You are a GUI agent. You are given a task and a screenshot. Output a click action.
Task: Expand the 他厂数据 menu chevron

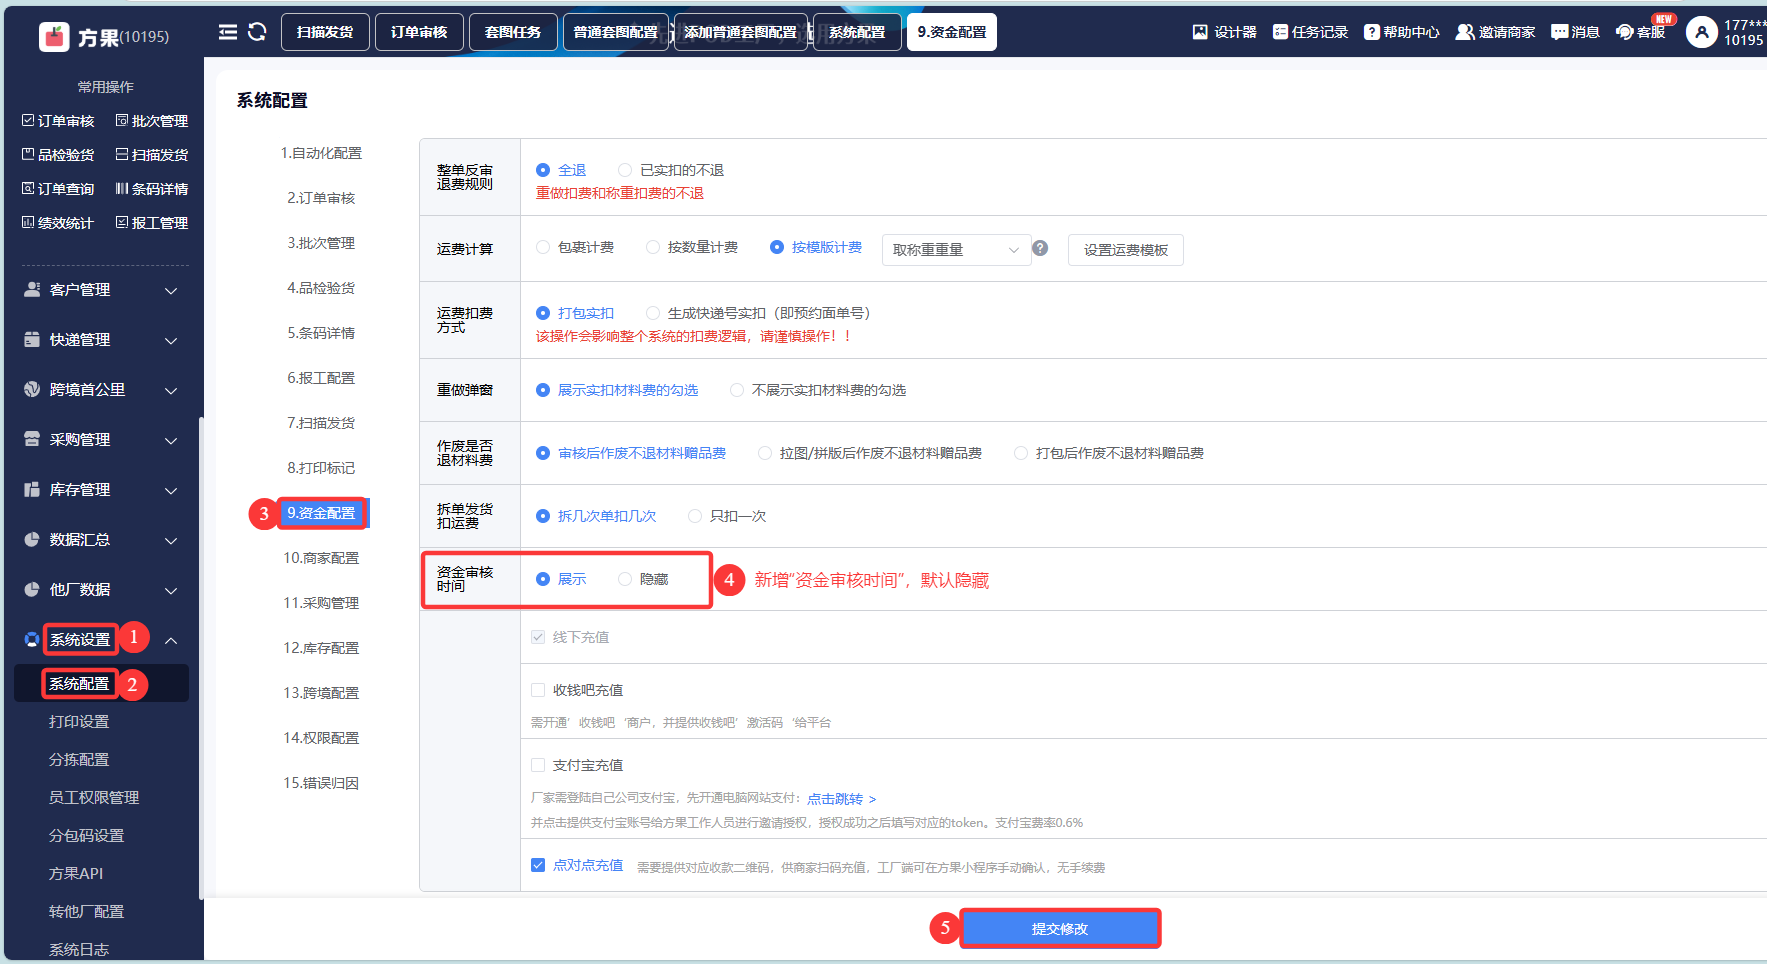coord(171,591)
